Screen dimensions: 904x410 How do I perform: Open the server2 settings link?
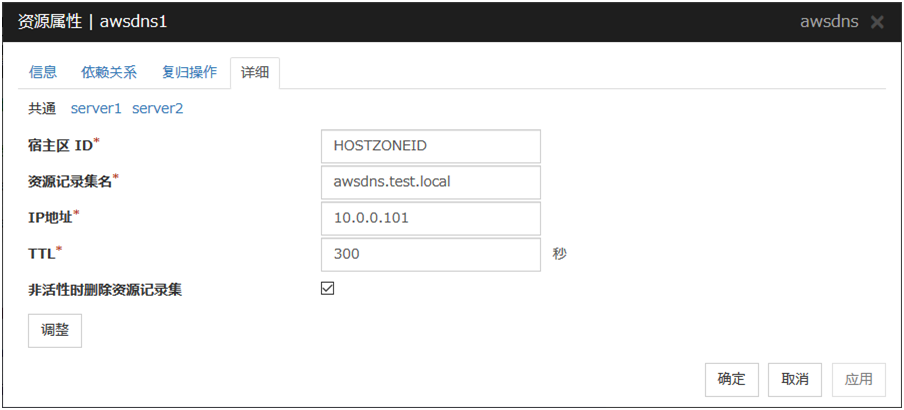(158, 108)
